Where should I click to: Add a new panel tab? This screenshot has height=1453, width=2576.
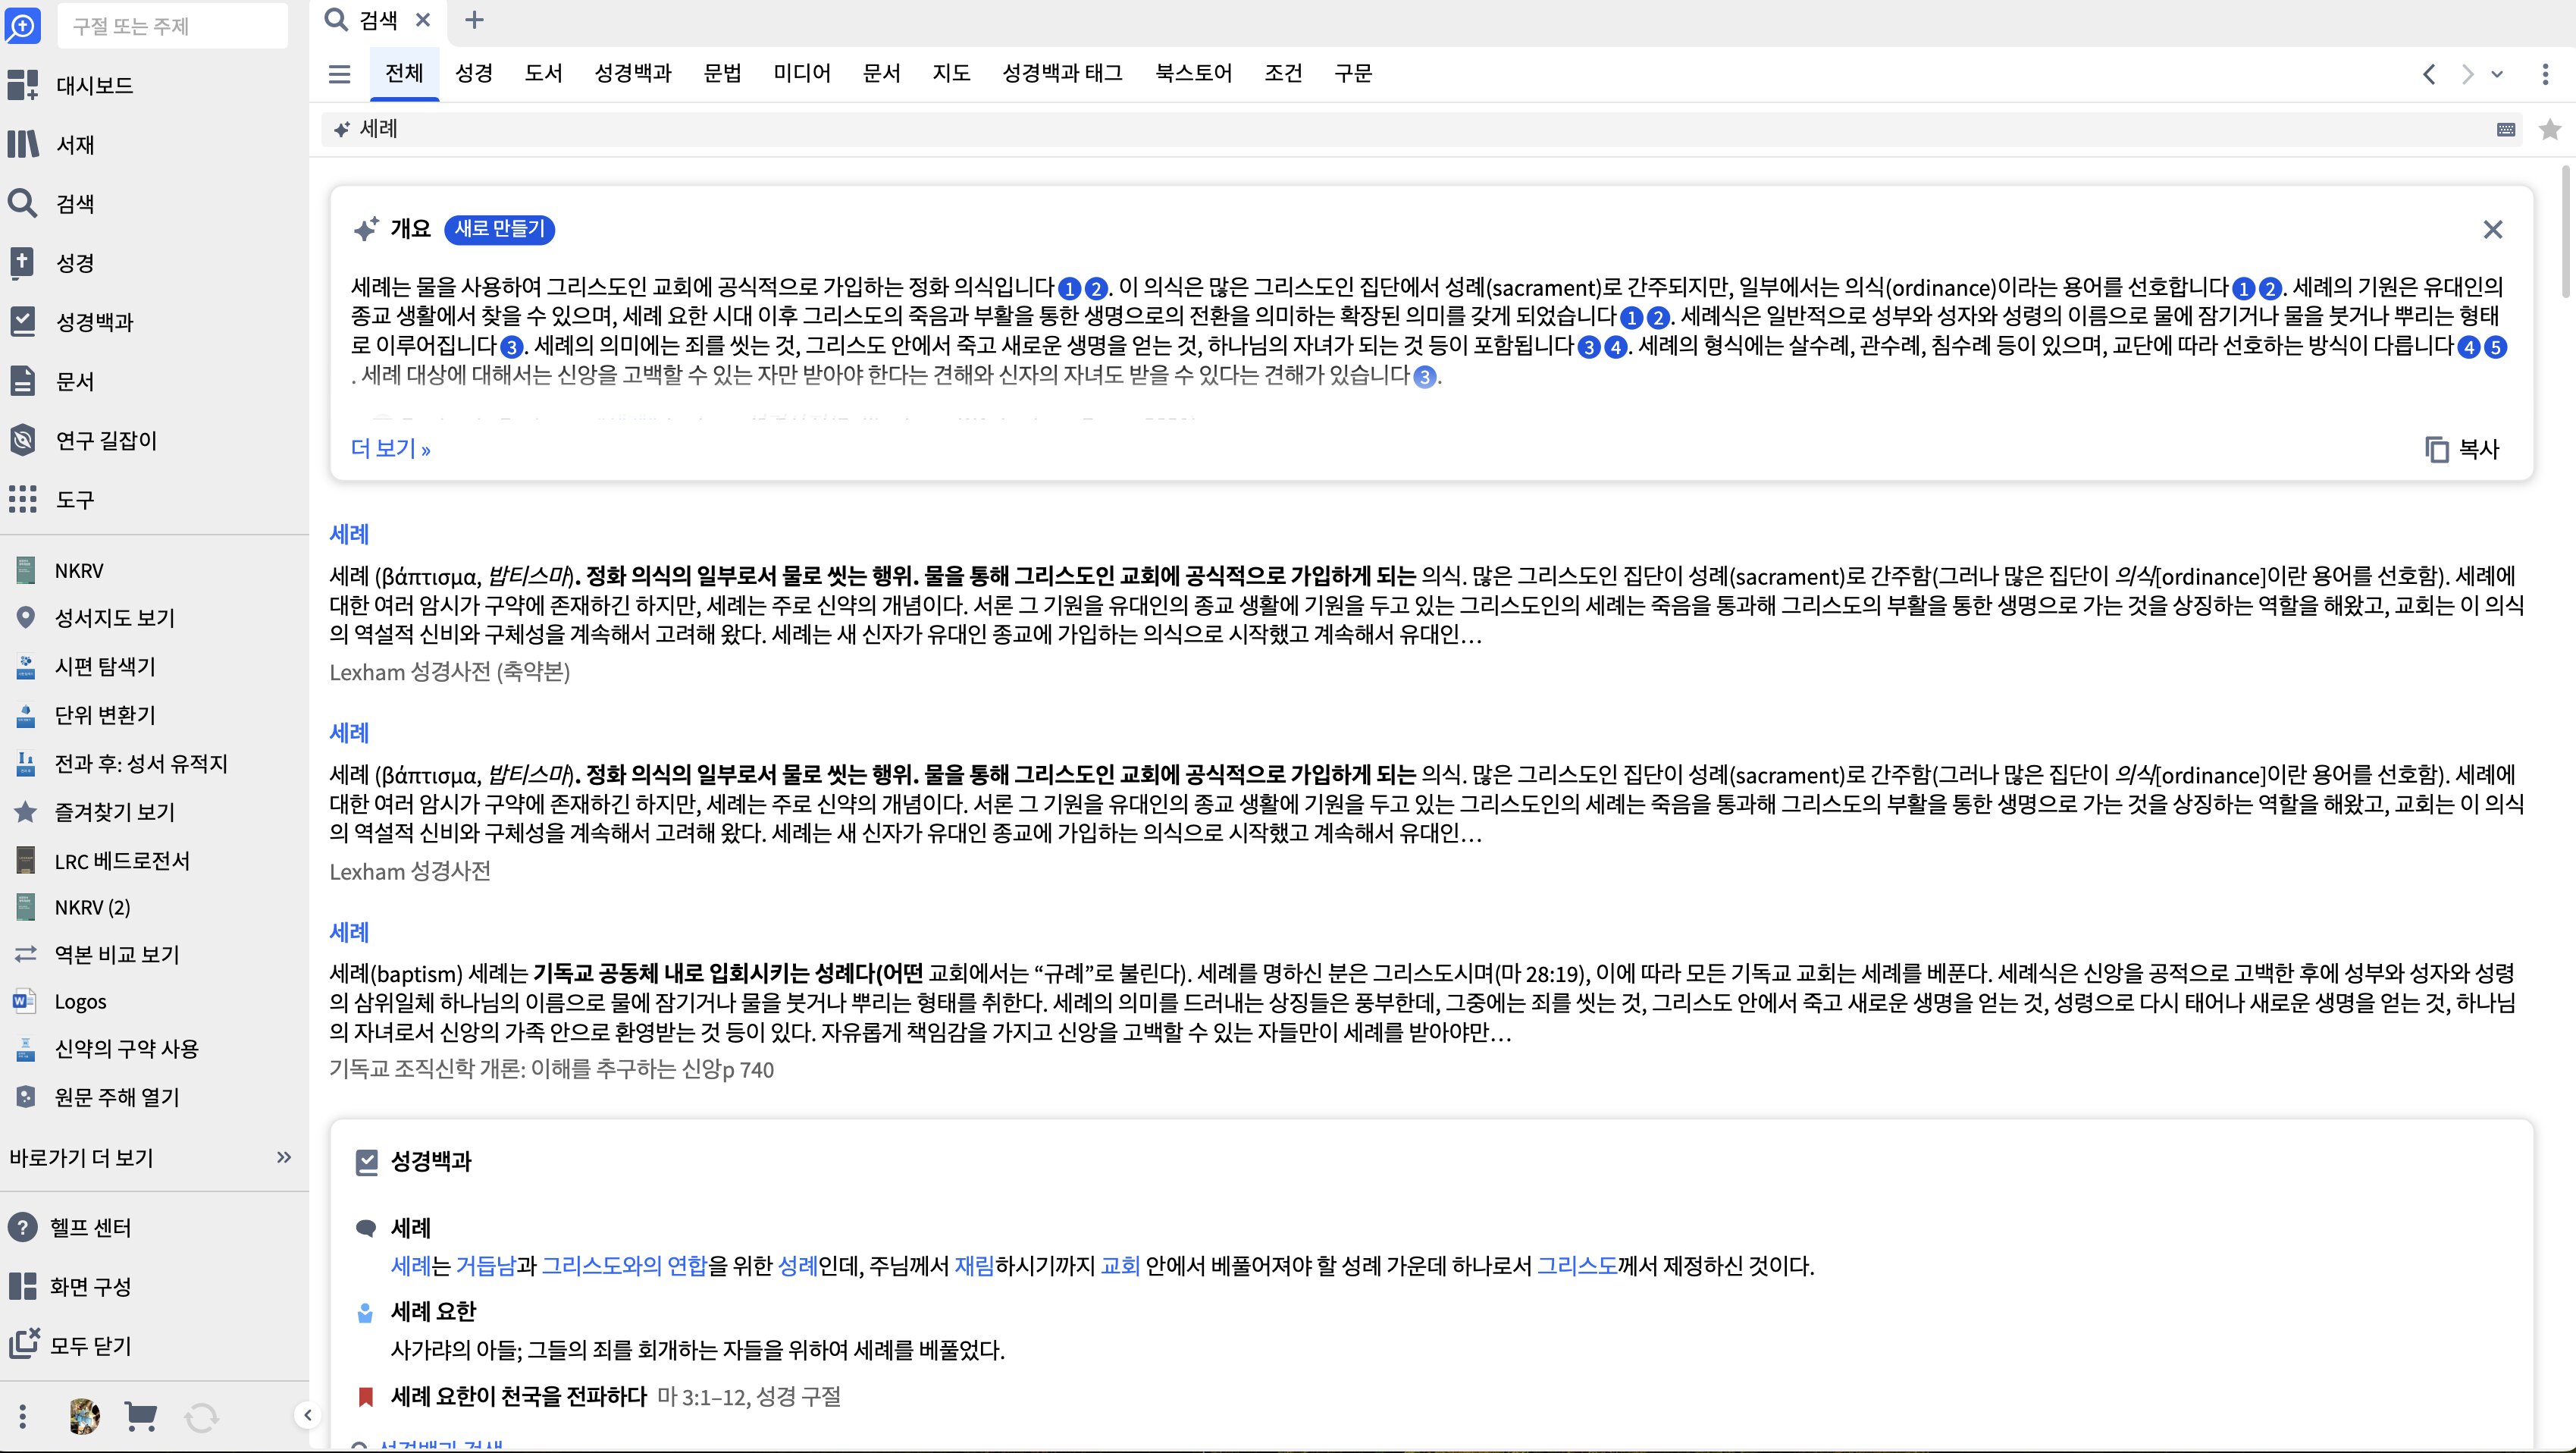point(475,20)
